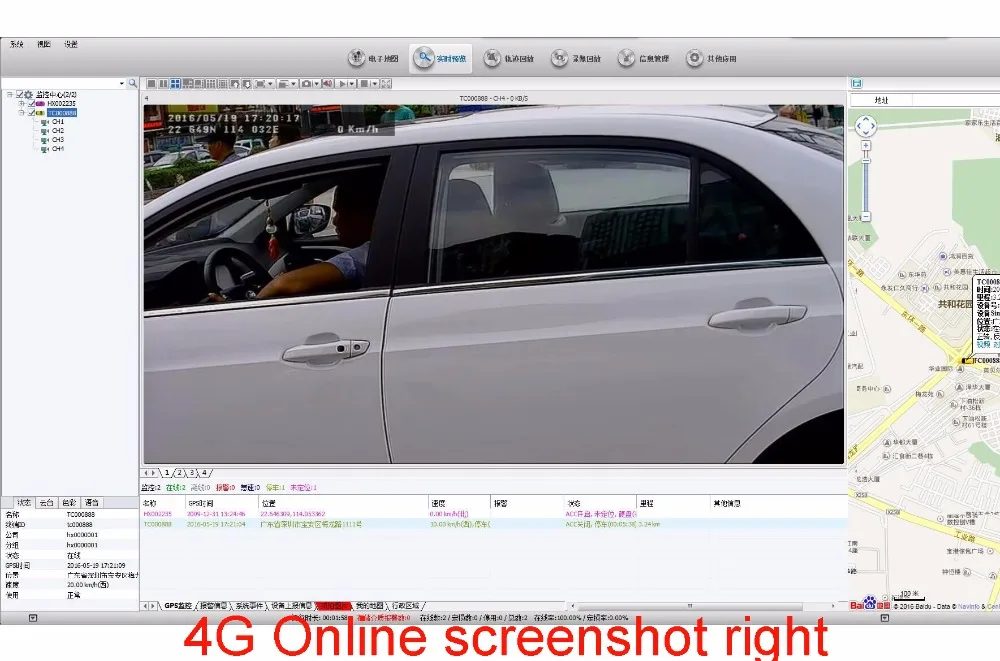This screenshot has height=661, width=1000.
Task: Start all video playback button
Action: (342, 84)
